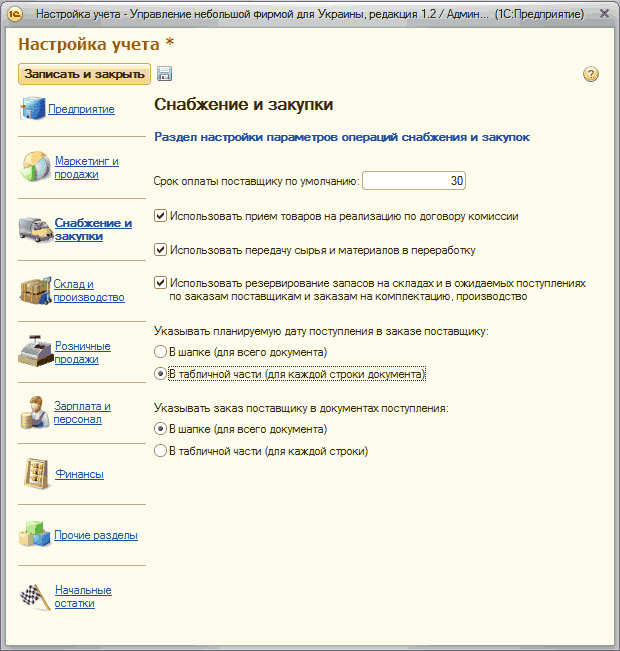Select В шапке radio for заказ поставщику
The height and width of the screenshot is (651, 620).
pyautogui.click(x=160, y=429)
